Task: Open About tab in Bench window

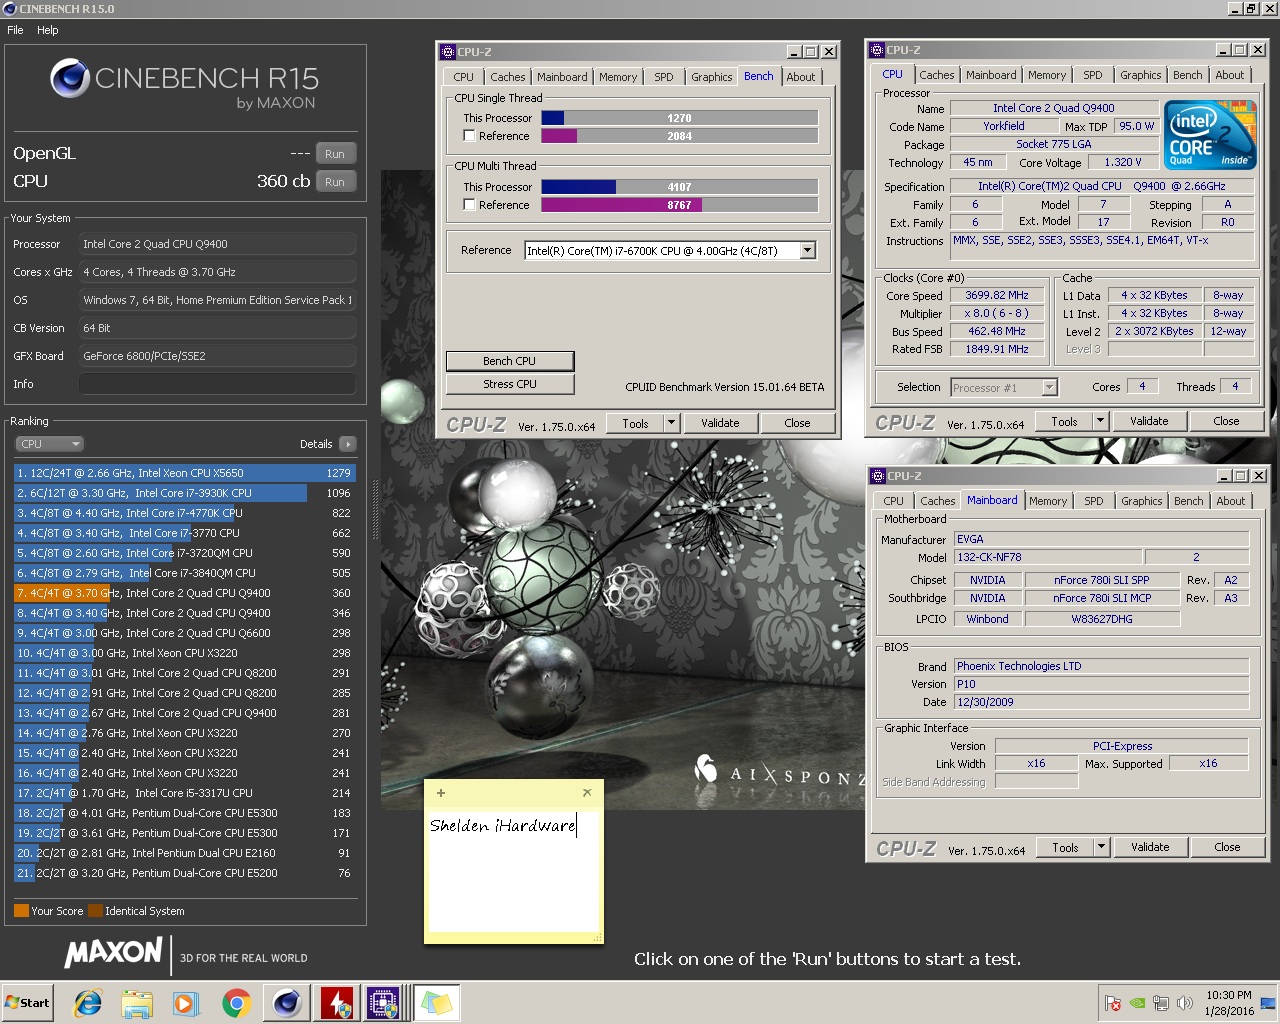Action: pyautogui.click(x=801, y=77)
